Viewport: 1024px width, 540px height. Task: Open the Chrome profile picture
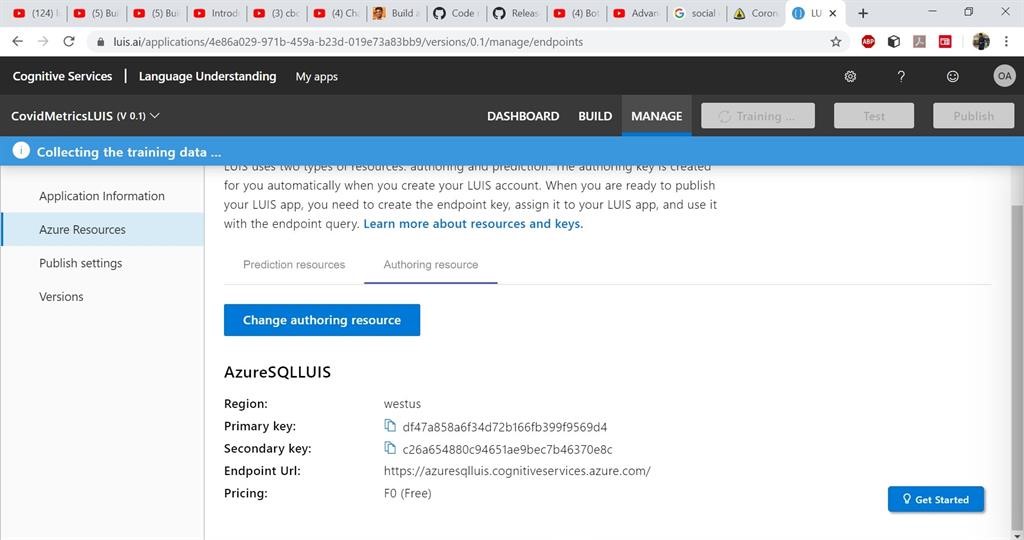click(x=980, y=41)
